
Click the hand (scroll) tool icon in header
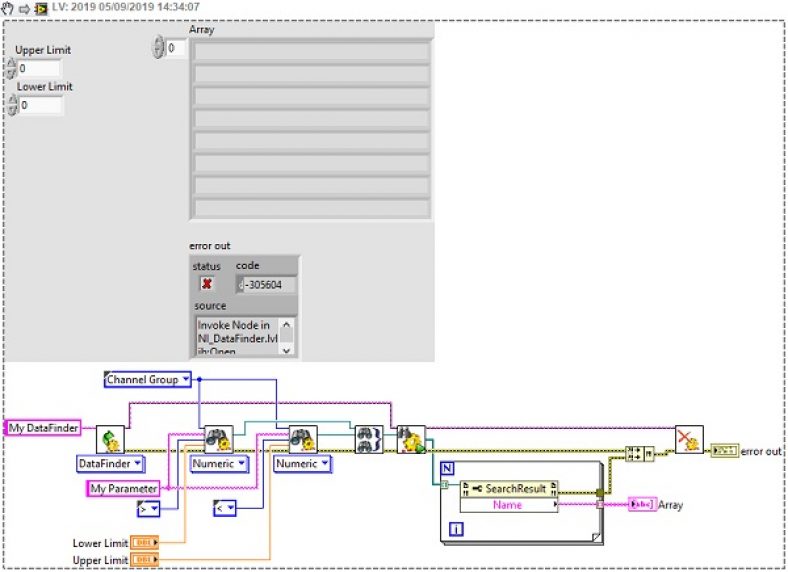click(x=7, y=8)
